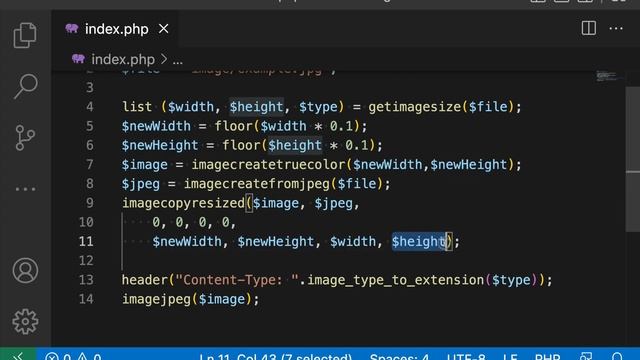The width and height of the screenshot is (640, 360).
Task: Open the Explorer view in activity bar
Action: pos(25,35)
